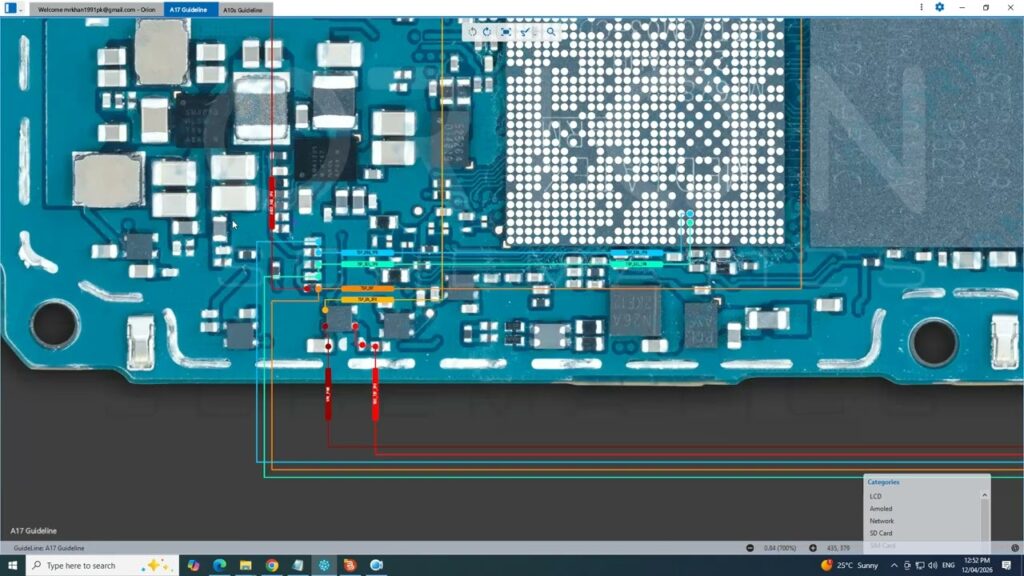The height and width of the screenshot is (576, 1024).
Task: Open the settings gear in title bar
Action: (939, 7)
